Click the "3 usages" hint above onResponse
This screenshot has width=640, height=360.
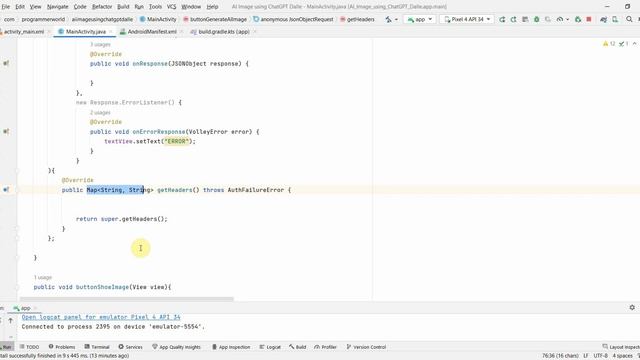pyautogui.click(x=100, y=44)
